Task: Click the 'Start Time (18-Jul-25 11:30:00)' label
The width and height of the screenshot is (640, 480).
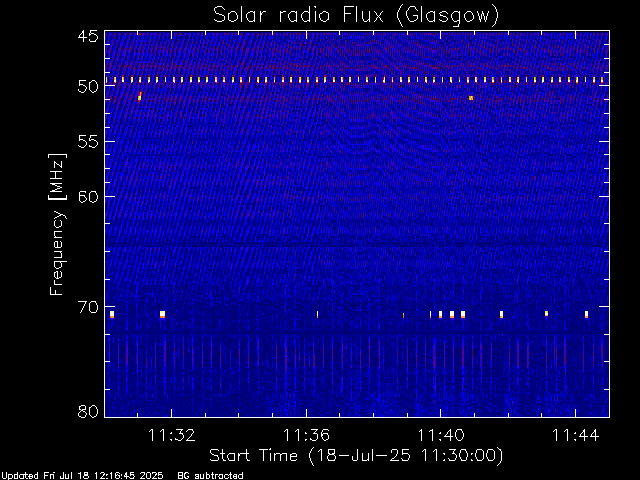Action: tap(356, 455)
